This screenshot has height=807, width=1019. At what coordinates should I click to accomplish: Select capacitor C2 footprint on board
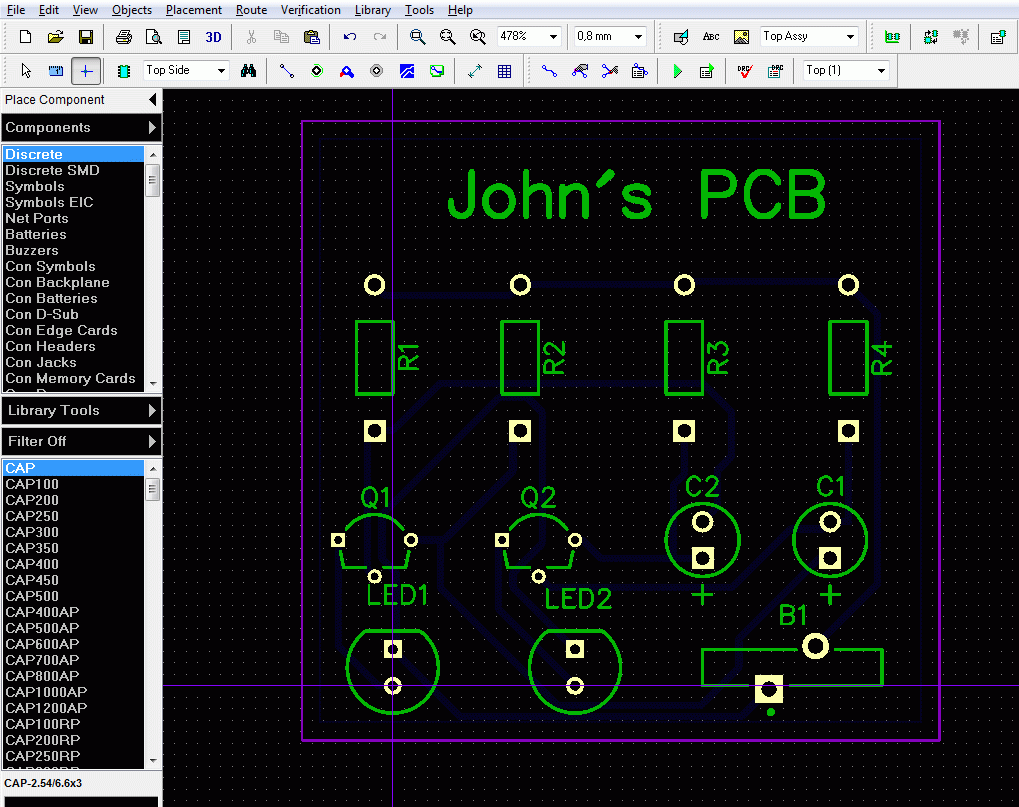[x=703, y=540]
